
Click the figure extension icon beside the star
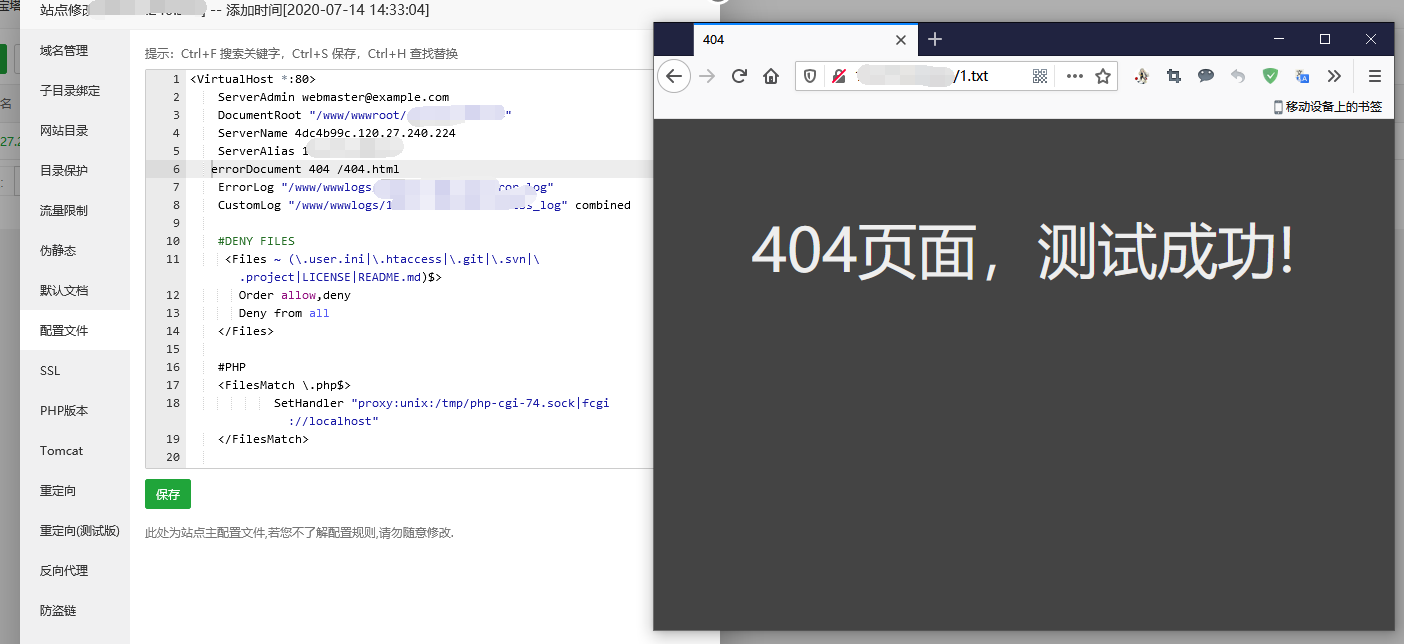click(x=1142, y=76)
